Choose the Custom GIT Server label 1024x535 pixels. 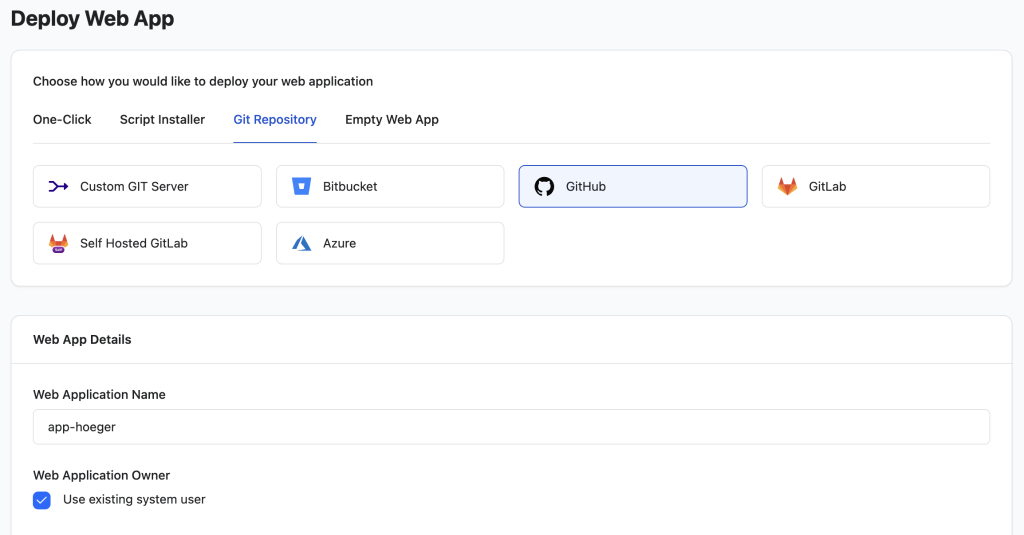134,186
